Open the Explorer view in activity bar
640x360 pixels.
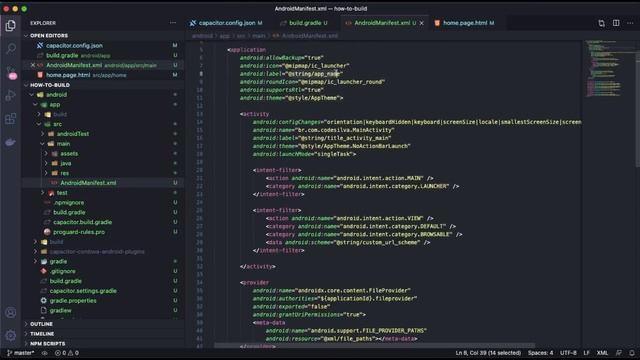(x=11, y=25)
